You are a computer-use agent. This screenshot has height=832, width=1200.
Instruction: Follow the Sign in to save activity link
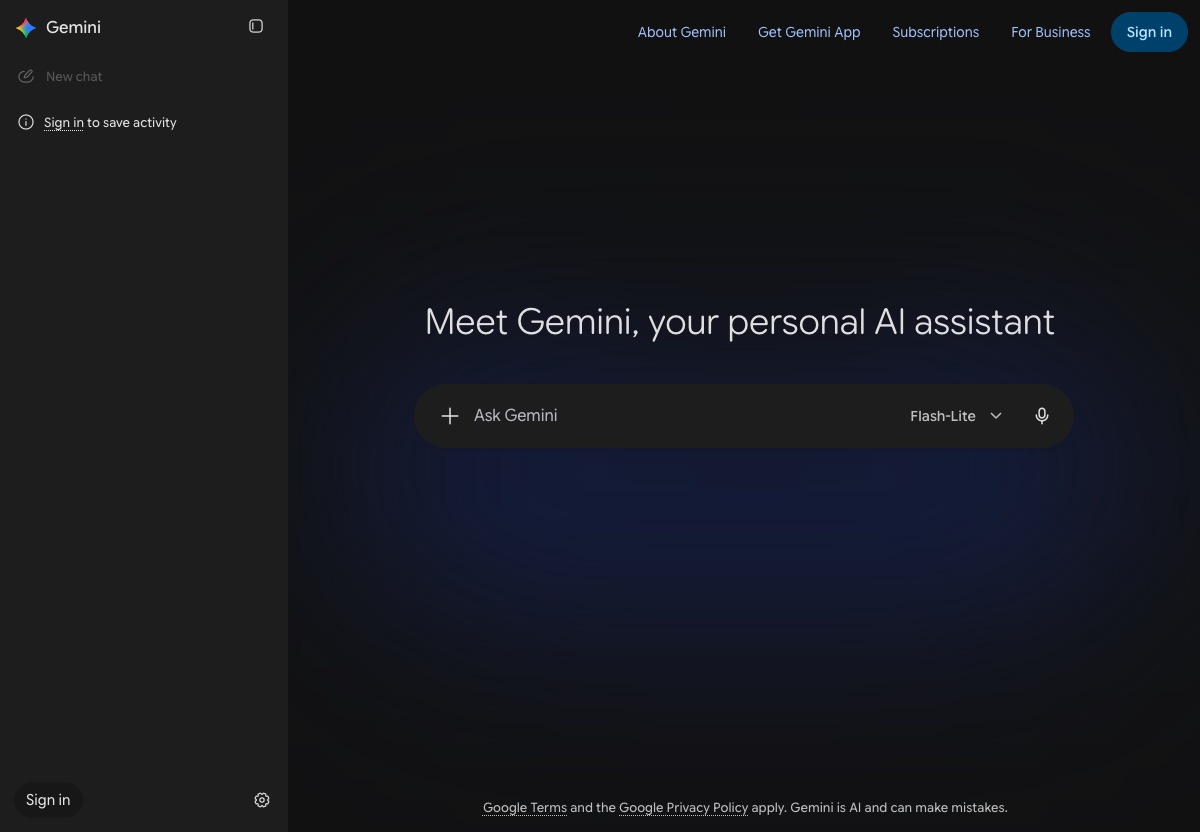coord(64,122)
